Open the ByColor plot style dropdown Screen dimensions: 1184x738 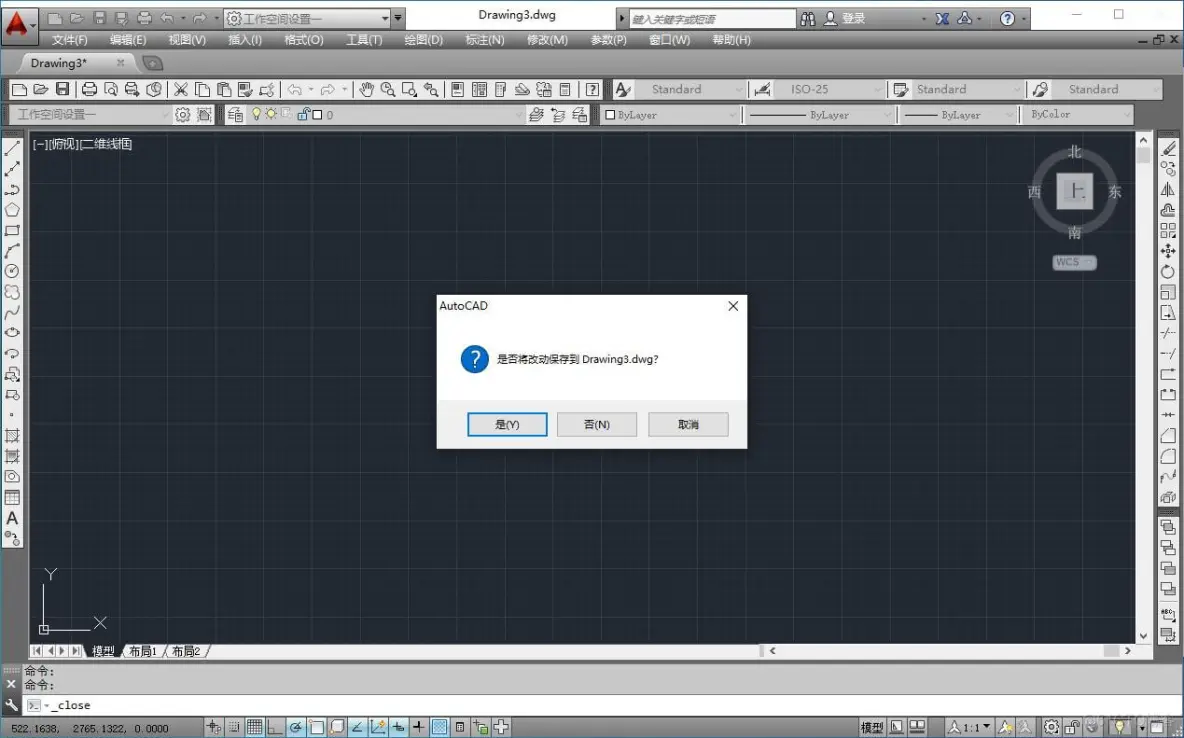click(1076, 115)
